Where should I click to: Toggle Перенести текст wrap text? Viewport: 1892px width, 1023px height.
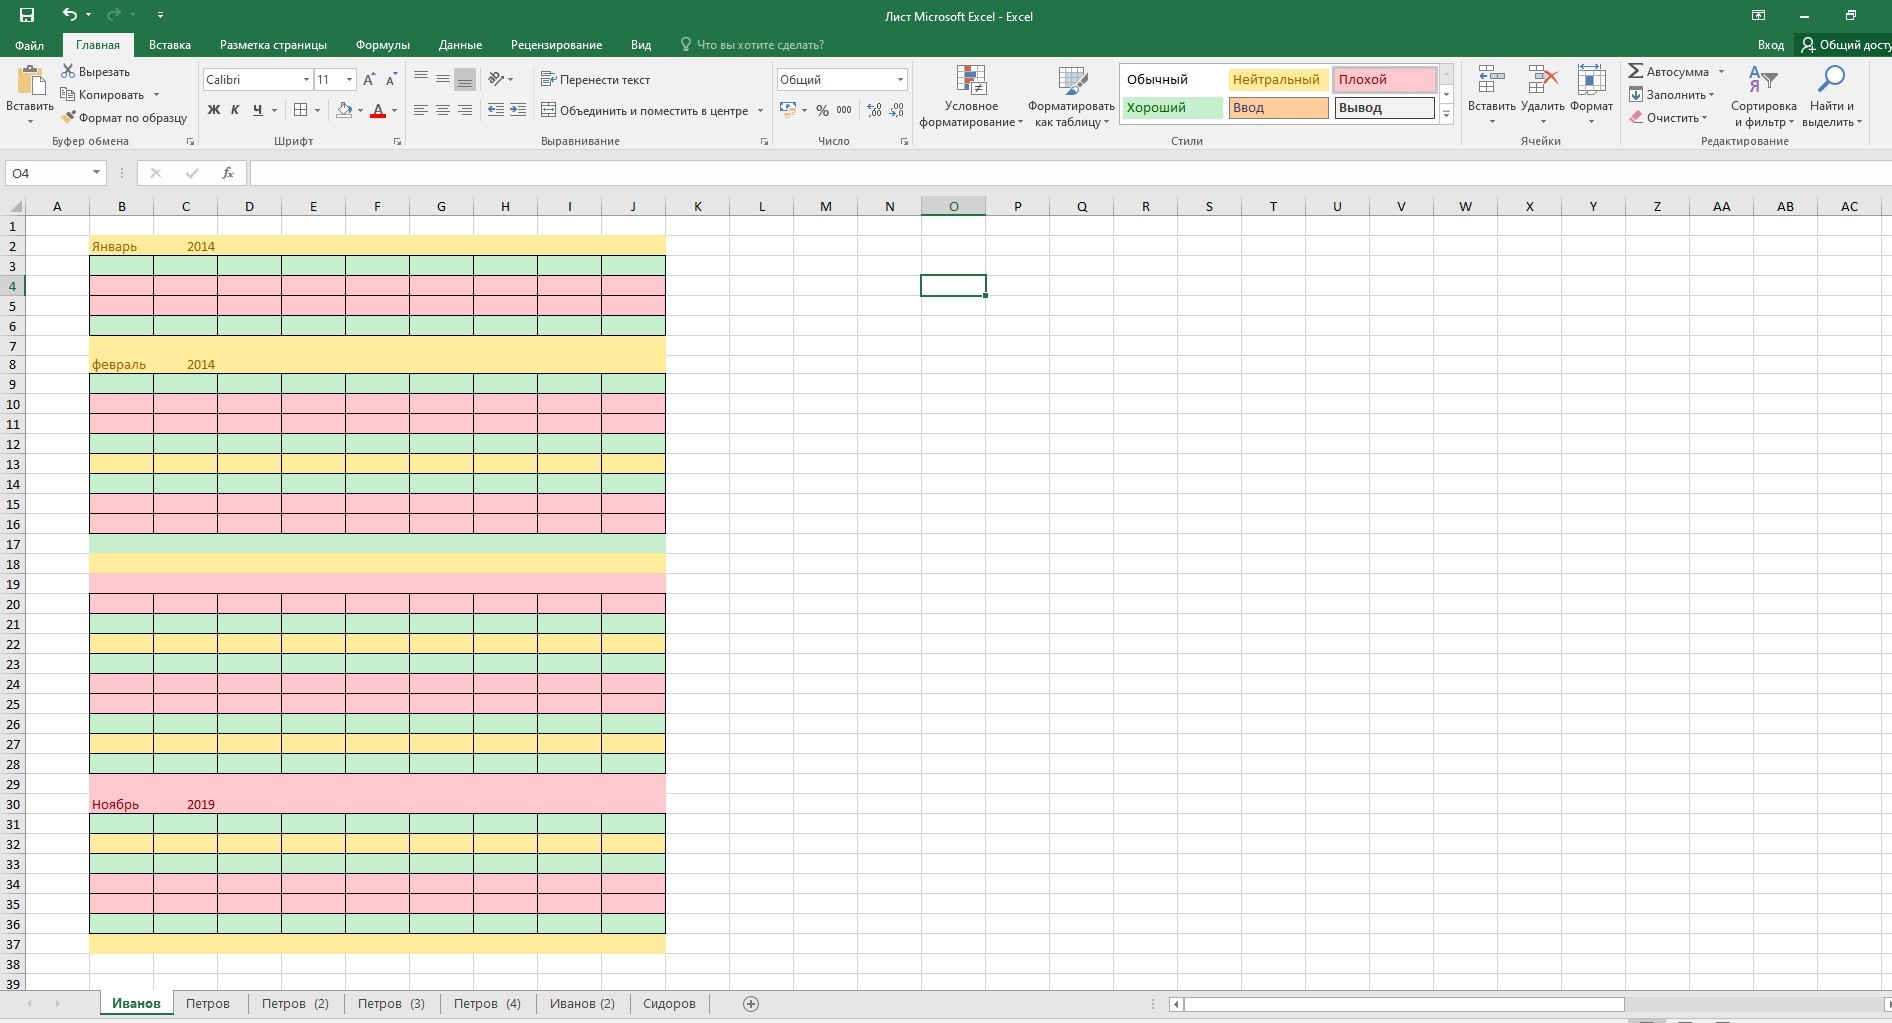coord(595,79)
